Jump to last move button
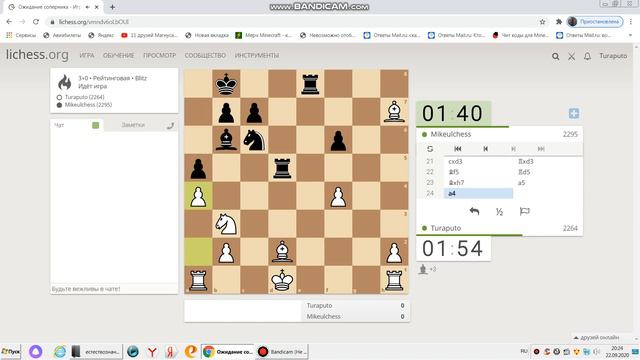The height and width of the screenshot is (360, 640). tap(541, 149)
